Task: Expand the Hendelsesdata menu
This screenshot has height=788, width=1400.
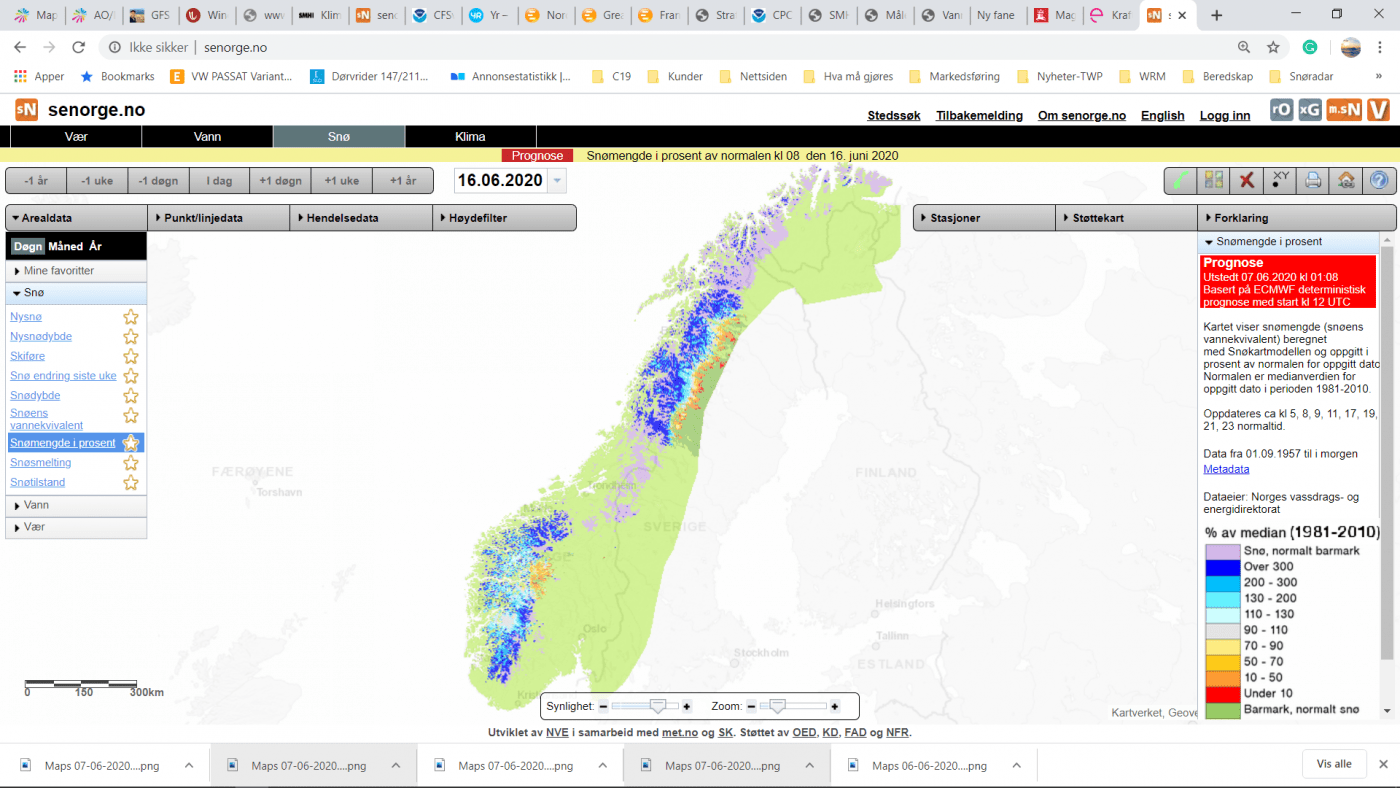Action: point(362,217)
